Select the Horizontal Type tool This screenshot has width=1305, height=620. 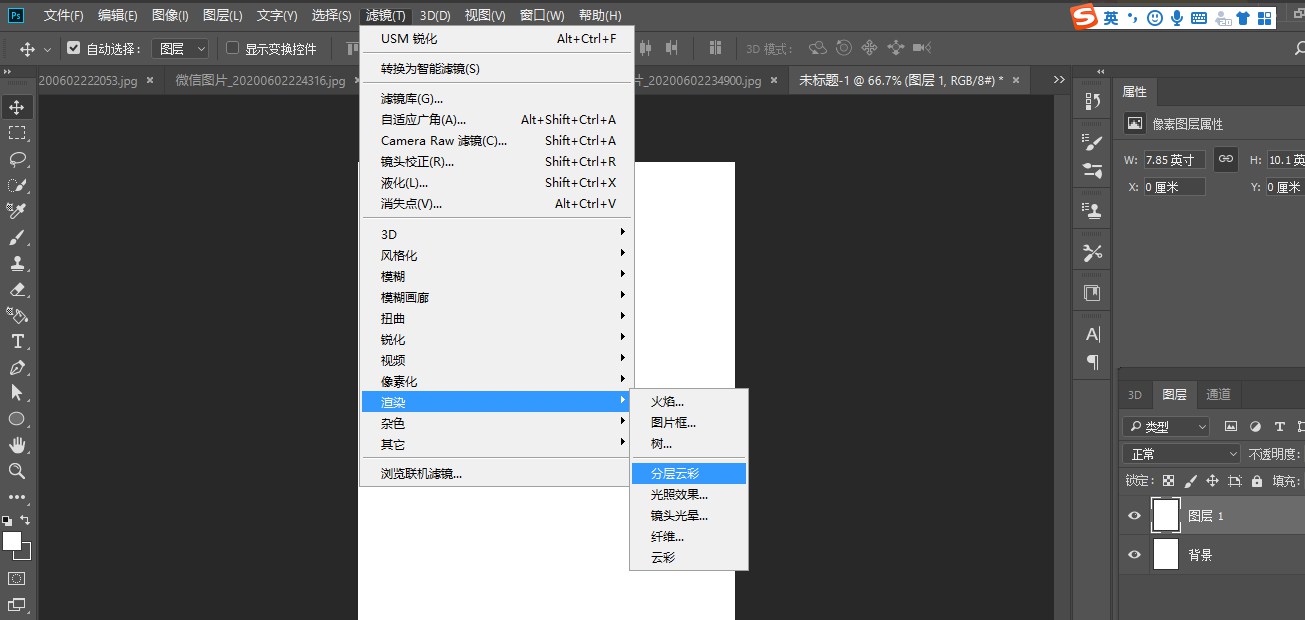(14, 341)
